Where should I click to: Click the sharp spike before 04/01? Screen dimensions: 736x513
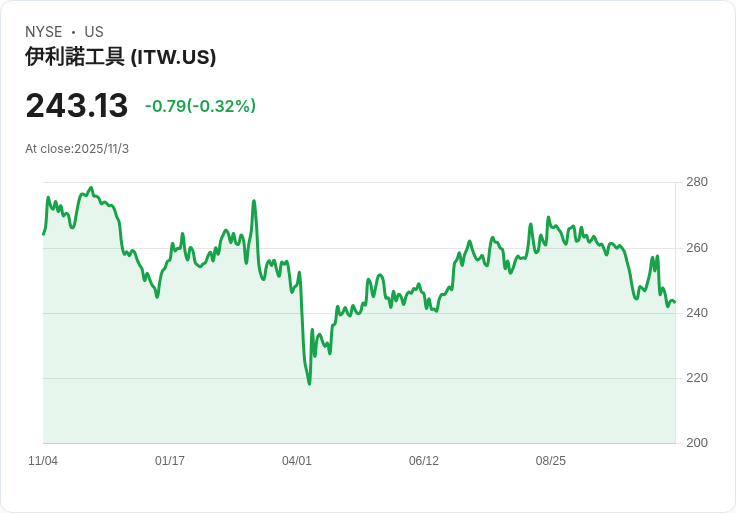[x=254, y=201]
